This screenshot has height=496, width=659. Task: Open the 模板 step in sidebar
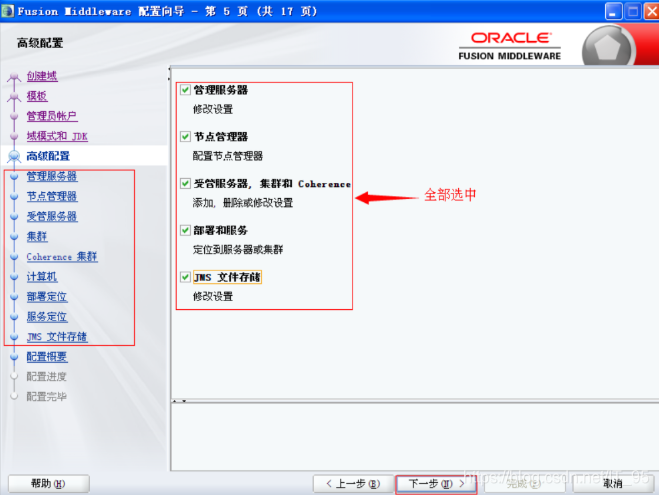[37, 96]
